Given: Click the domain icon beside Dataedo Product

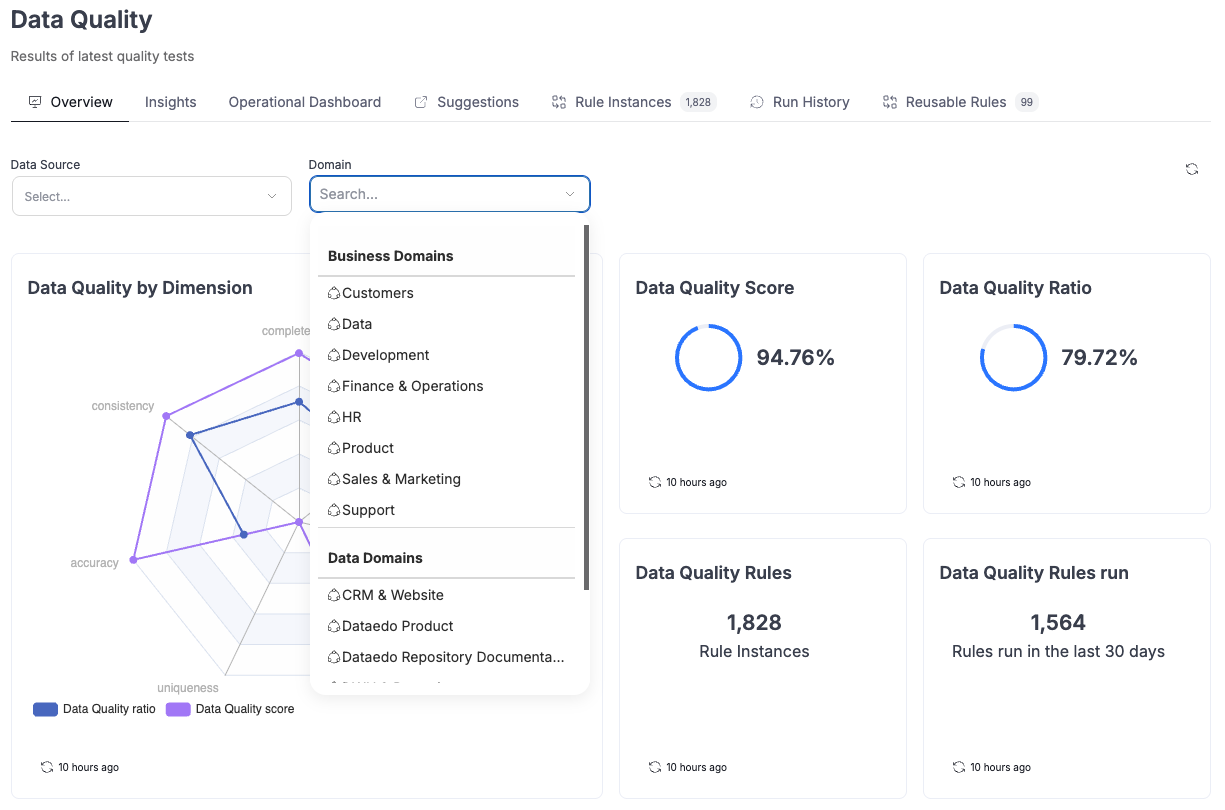Looking at the screenshot, I should [334, 626].
